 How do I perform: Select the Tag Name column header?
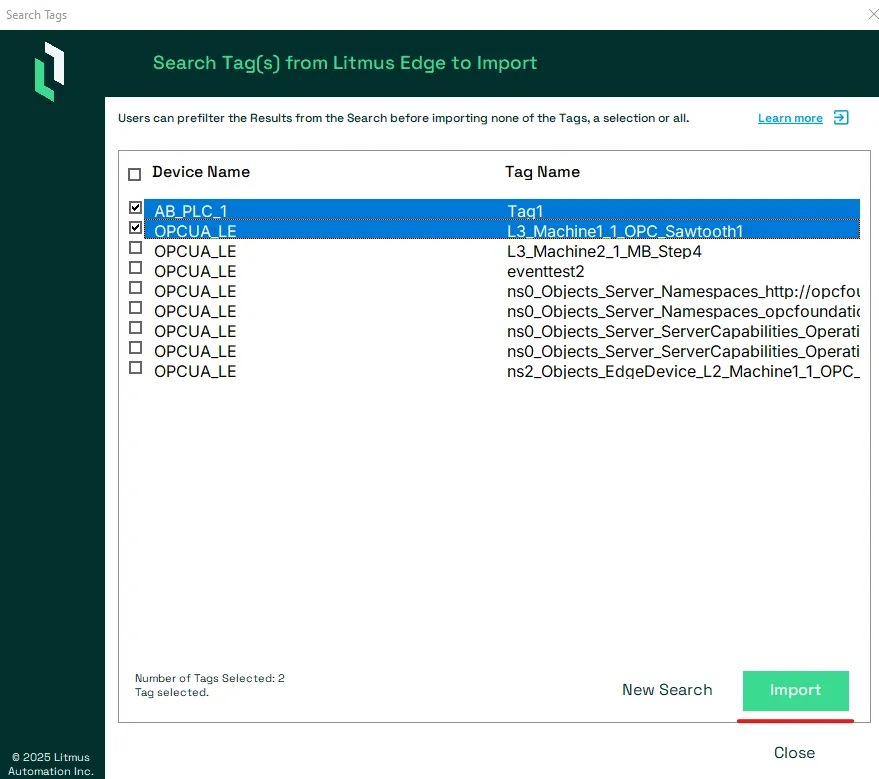point(542,172)
